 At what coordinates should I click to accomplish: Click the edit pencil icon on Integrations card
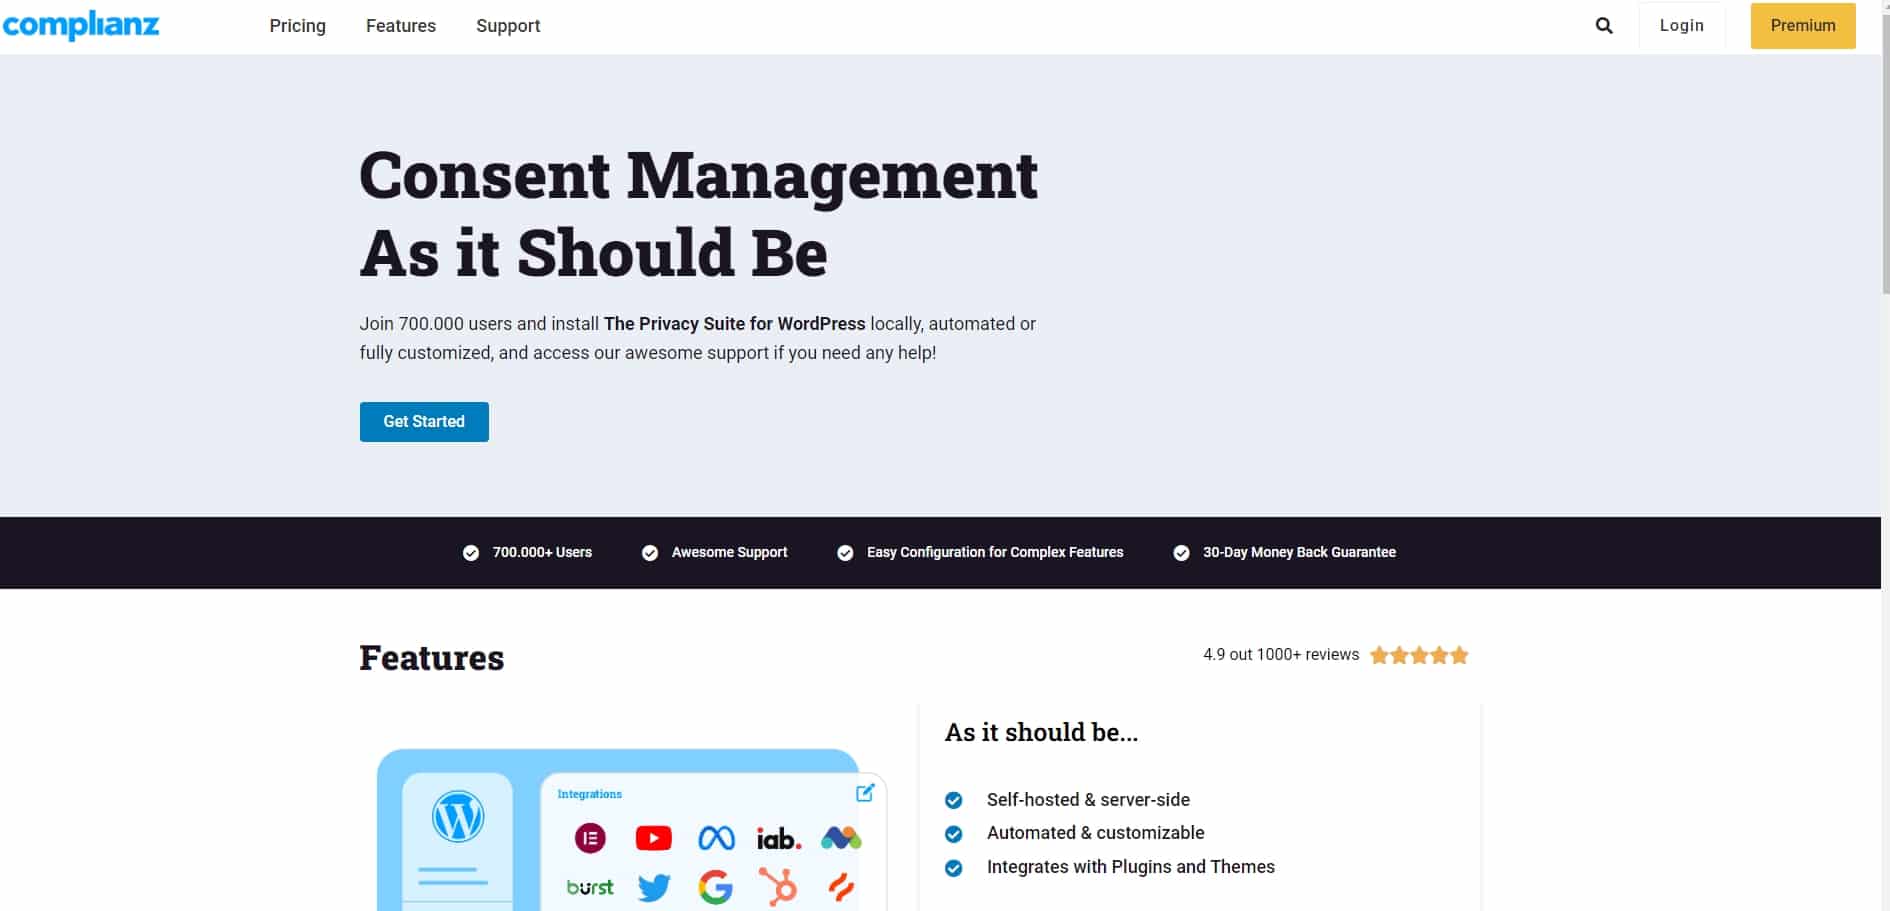point(866,793)
